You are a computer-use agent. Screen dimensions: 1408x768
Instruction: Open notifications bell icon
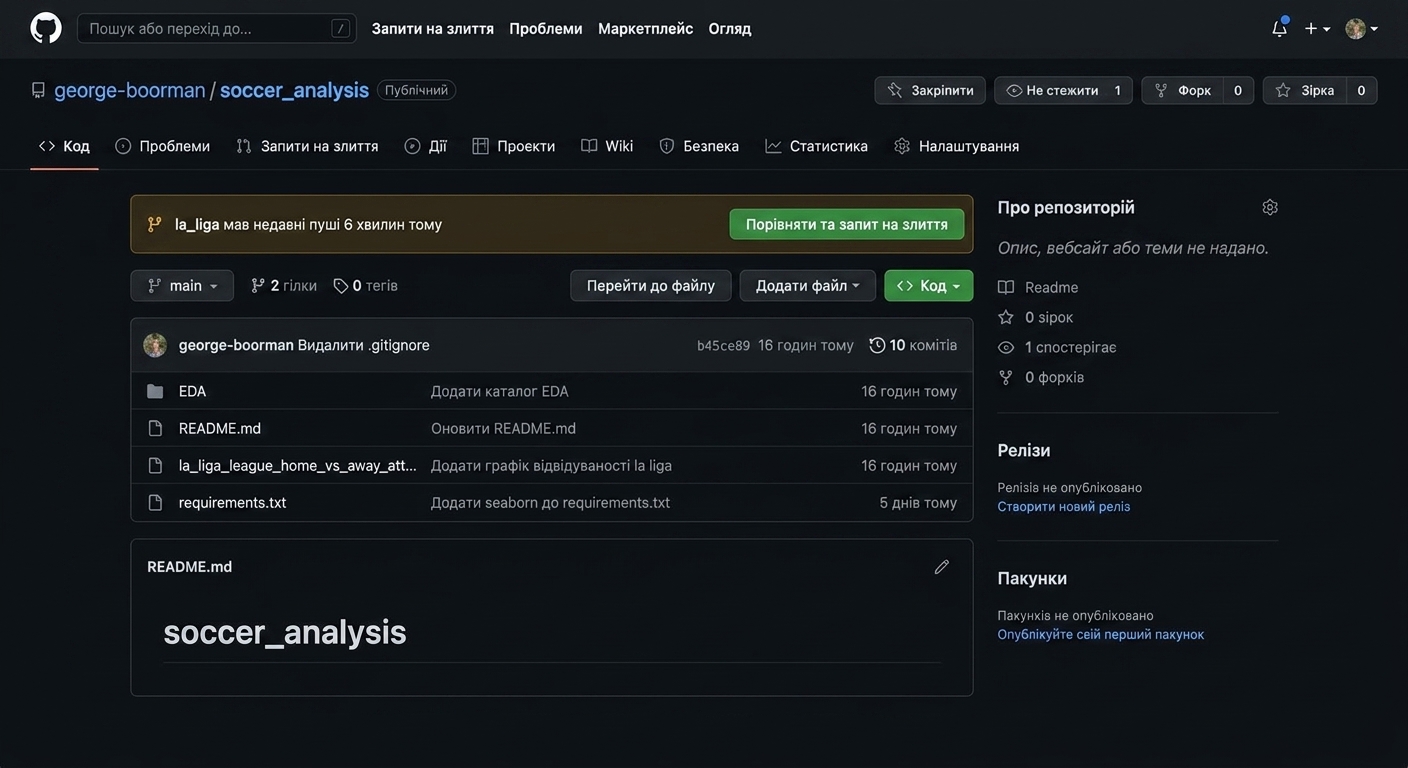[1279, 28]
